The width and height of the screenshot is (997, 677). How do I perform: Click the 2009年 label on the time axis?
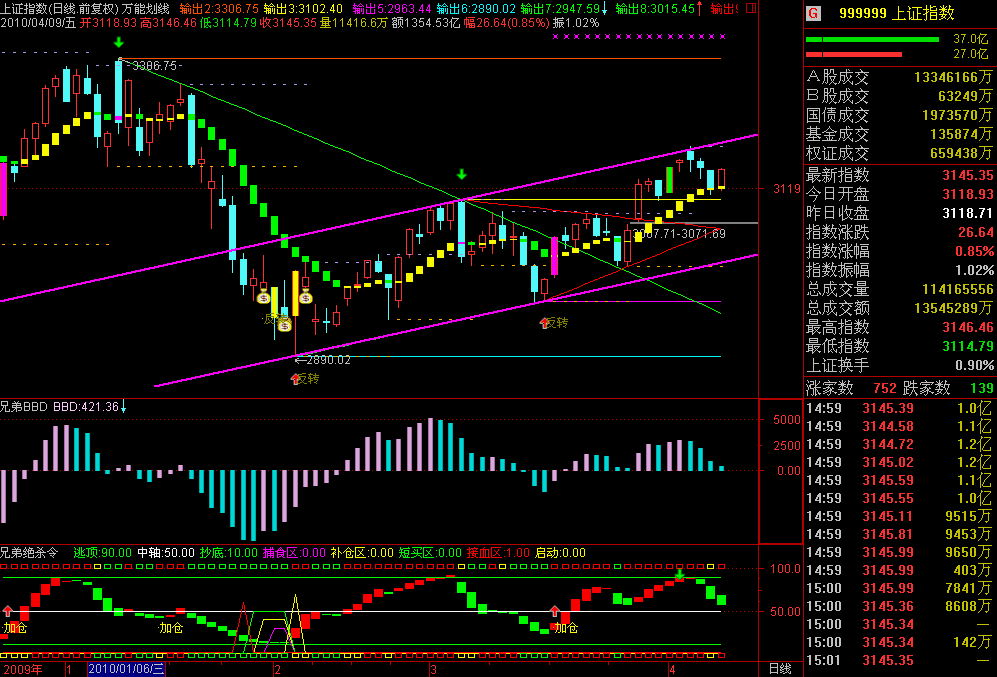click(22, 669)
